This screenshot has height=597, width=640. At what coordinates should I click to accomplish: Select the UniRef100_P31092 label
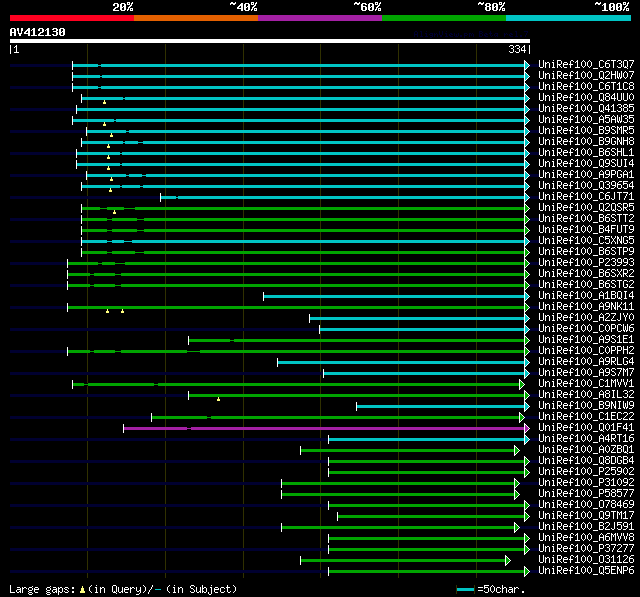(586, 483)
